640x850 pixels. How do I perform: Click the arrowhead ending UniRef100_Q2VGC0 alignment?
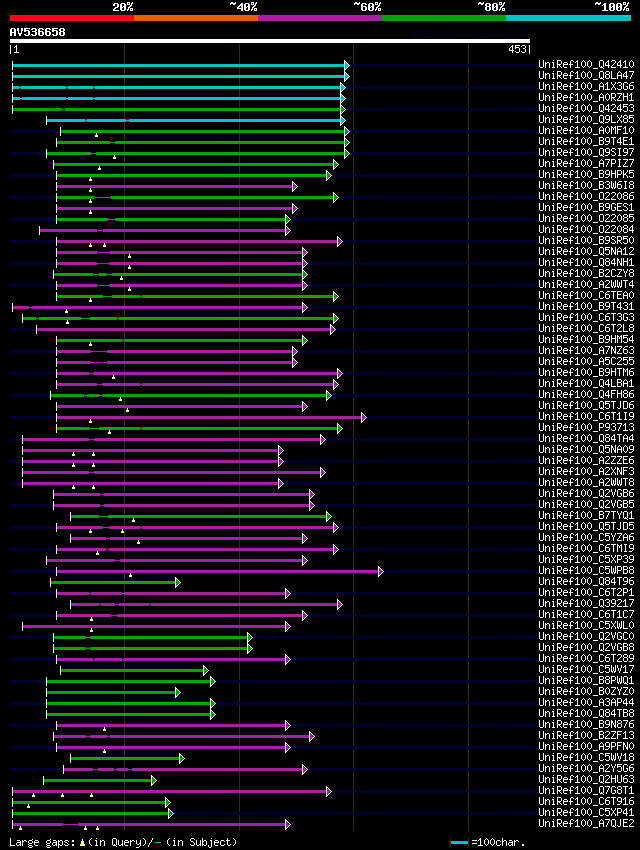(250, 638)
